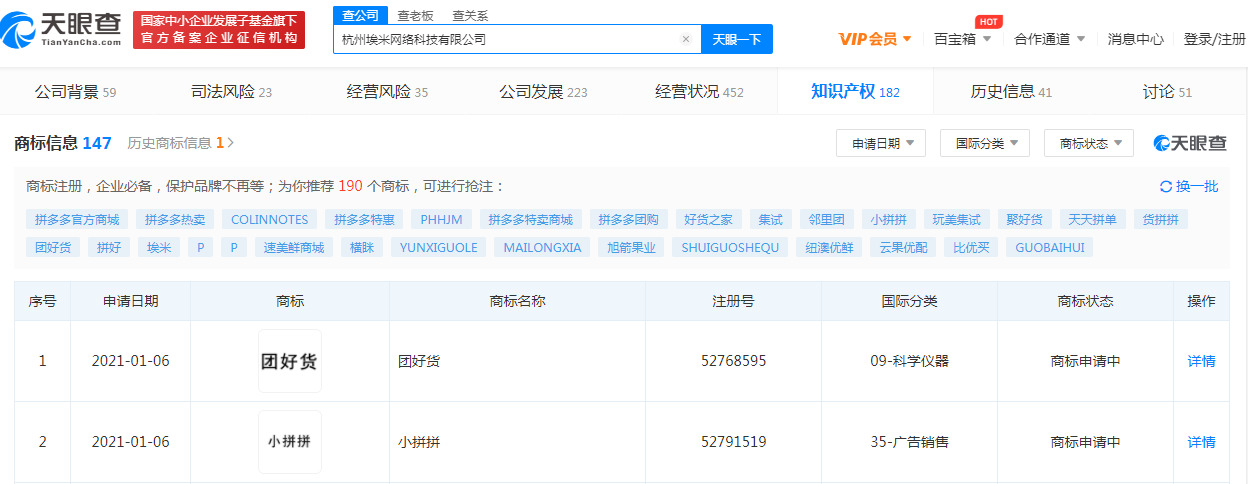Open the 经营风险 tab

coord(387,92)
